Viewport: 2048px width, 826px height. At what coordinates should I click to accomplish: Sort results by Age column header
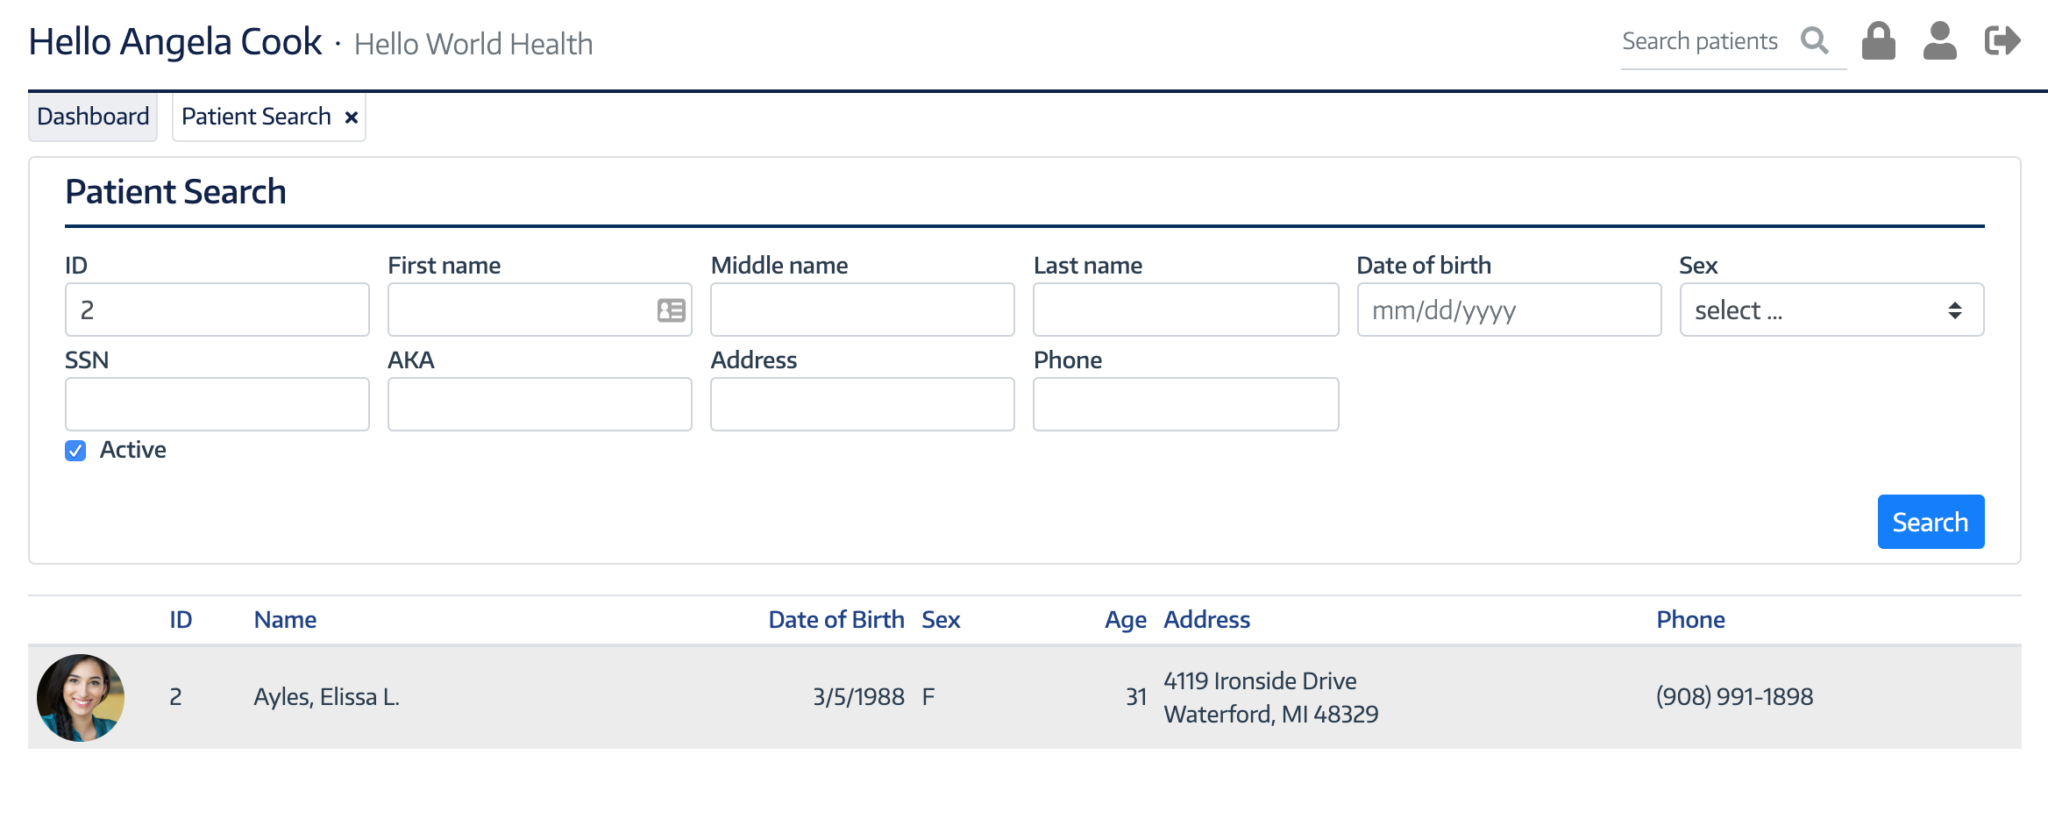pyautogui.click(x=1125, y=620)
